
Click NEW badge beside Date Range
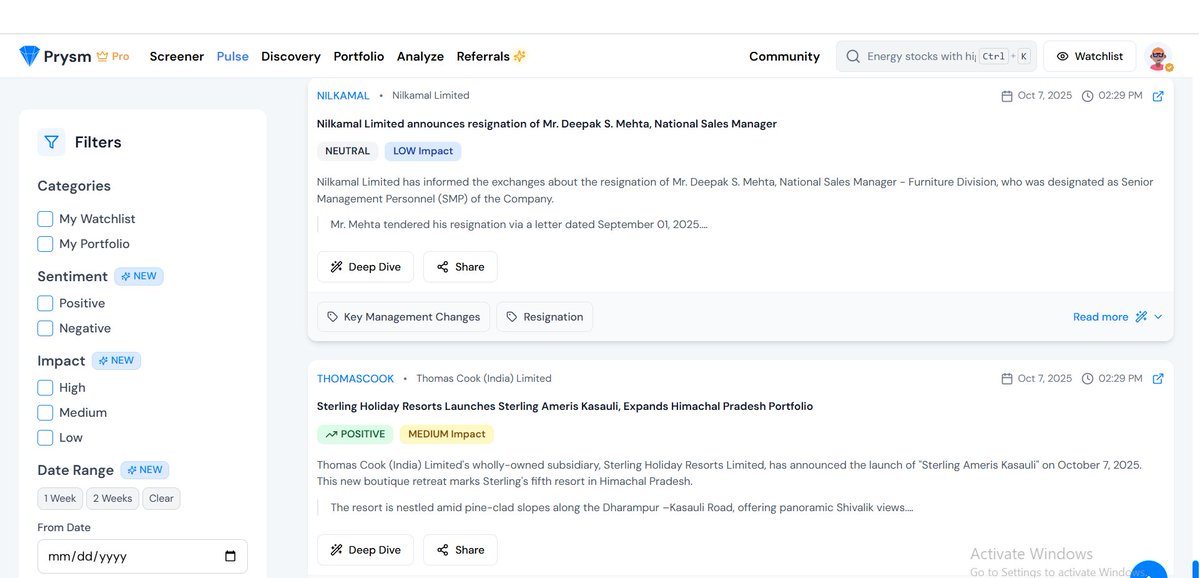[145, 470]
